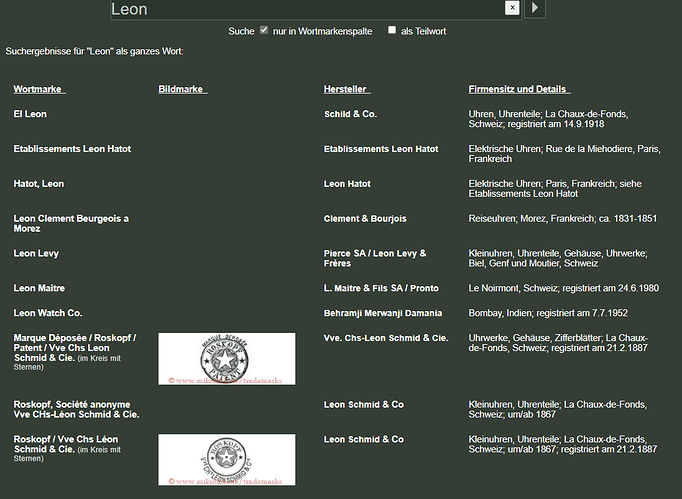The image size is (682, 499).
Task: Click details "Rue de la Miehodiere, Paris"
Action: click(x=603, y=149)
